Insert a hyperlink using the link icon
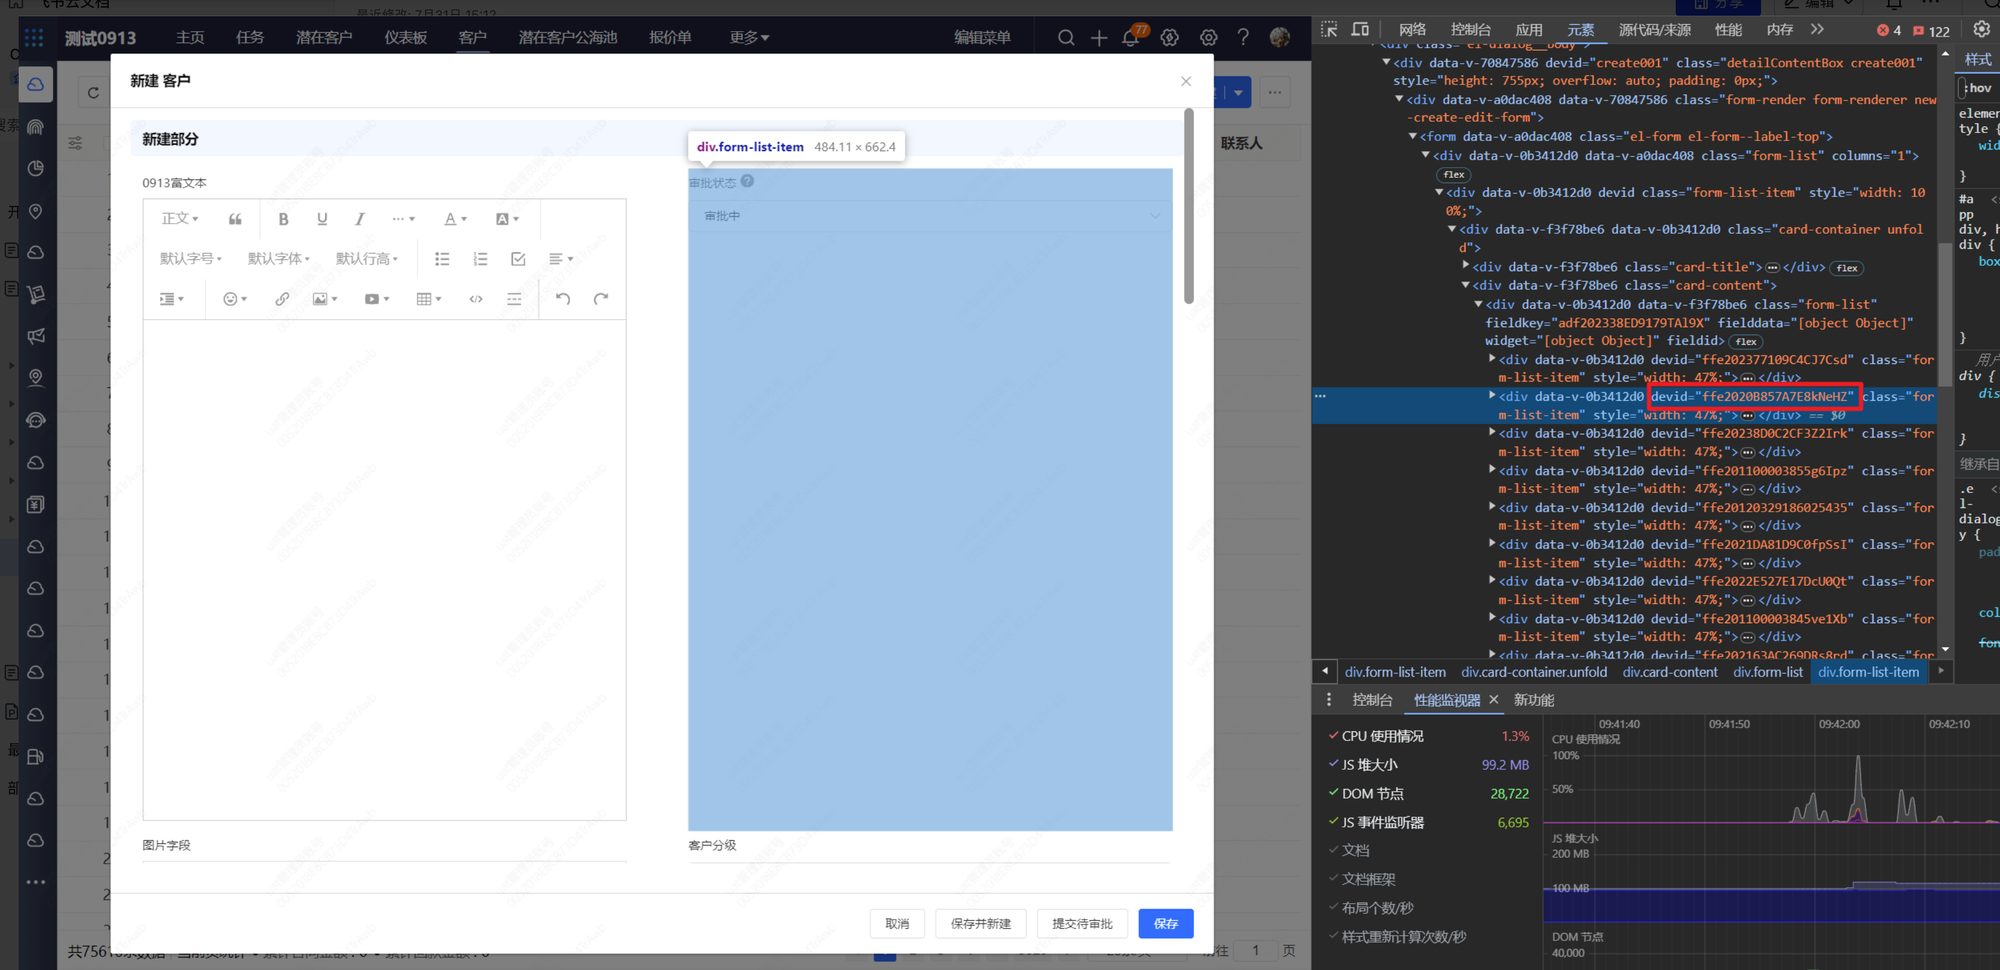 coord(282,299)
